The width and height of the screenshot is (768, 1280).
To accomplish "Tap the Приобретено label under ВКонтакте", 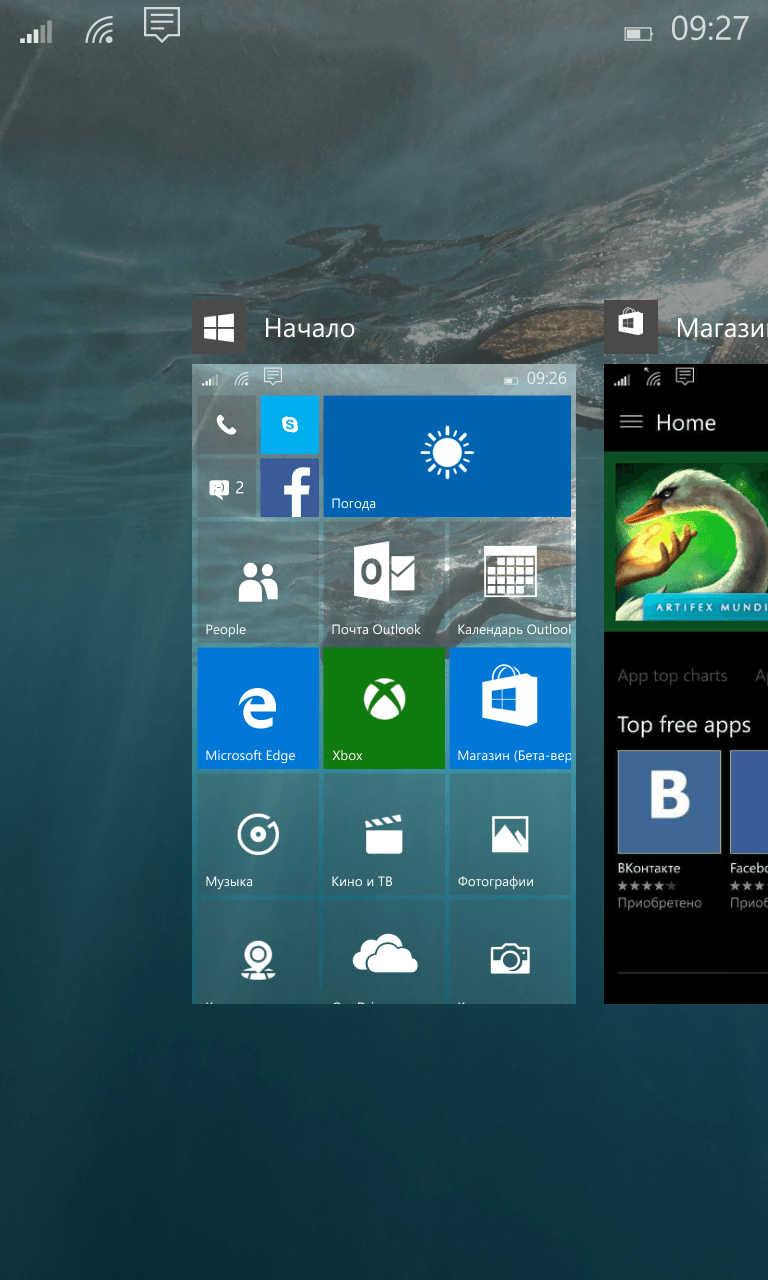I will [x=660, y=903].
